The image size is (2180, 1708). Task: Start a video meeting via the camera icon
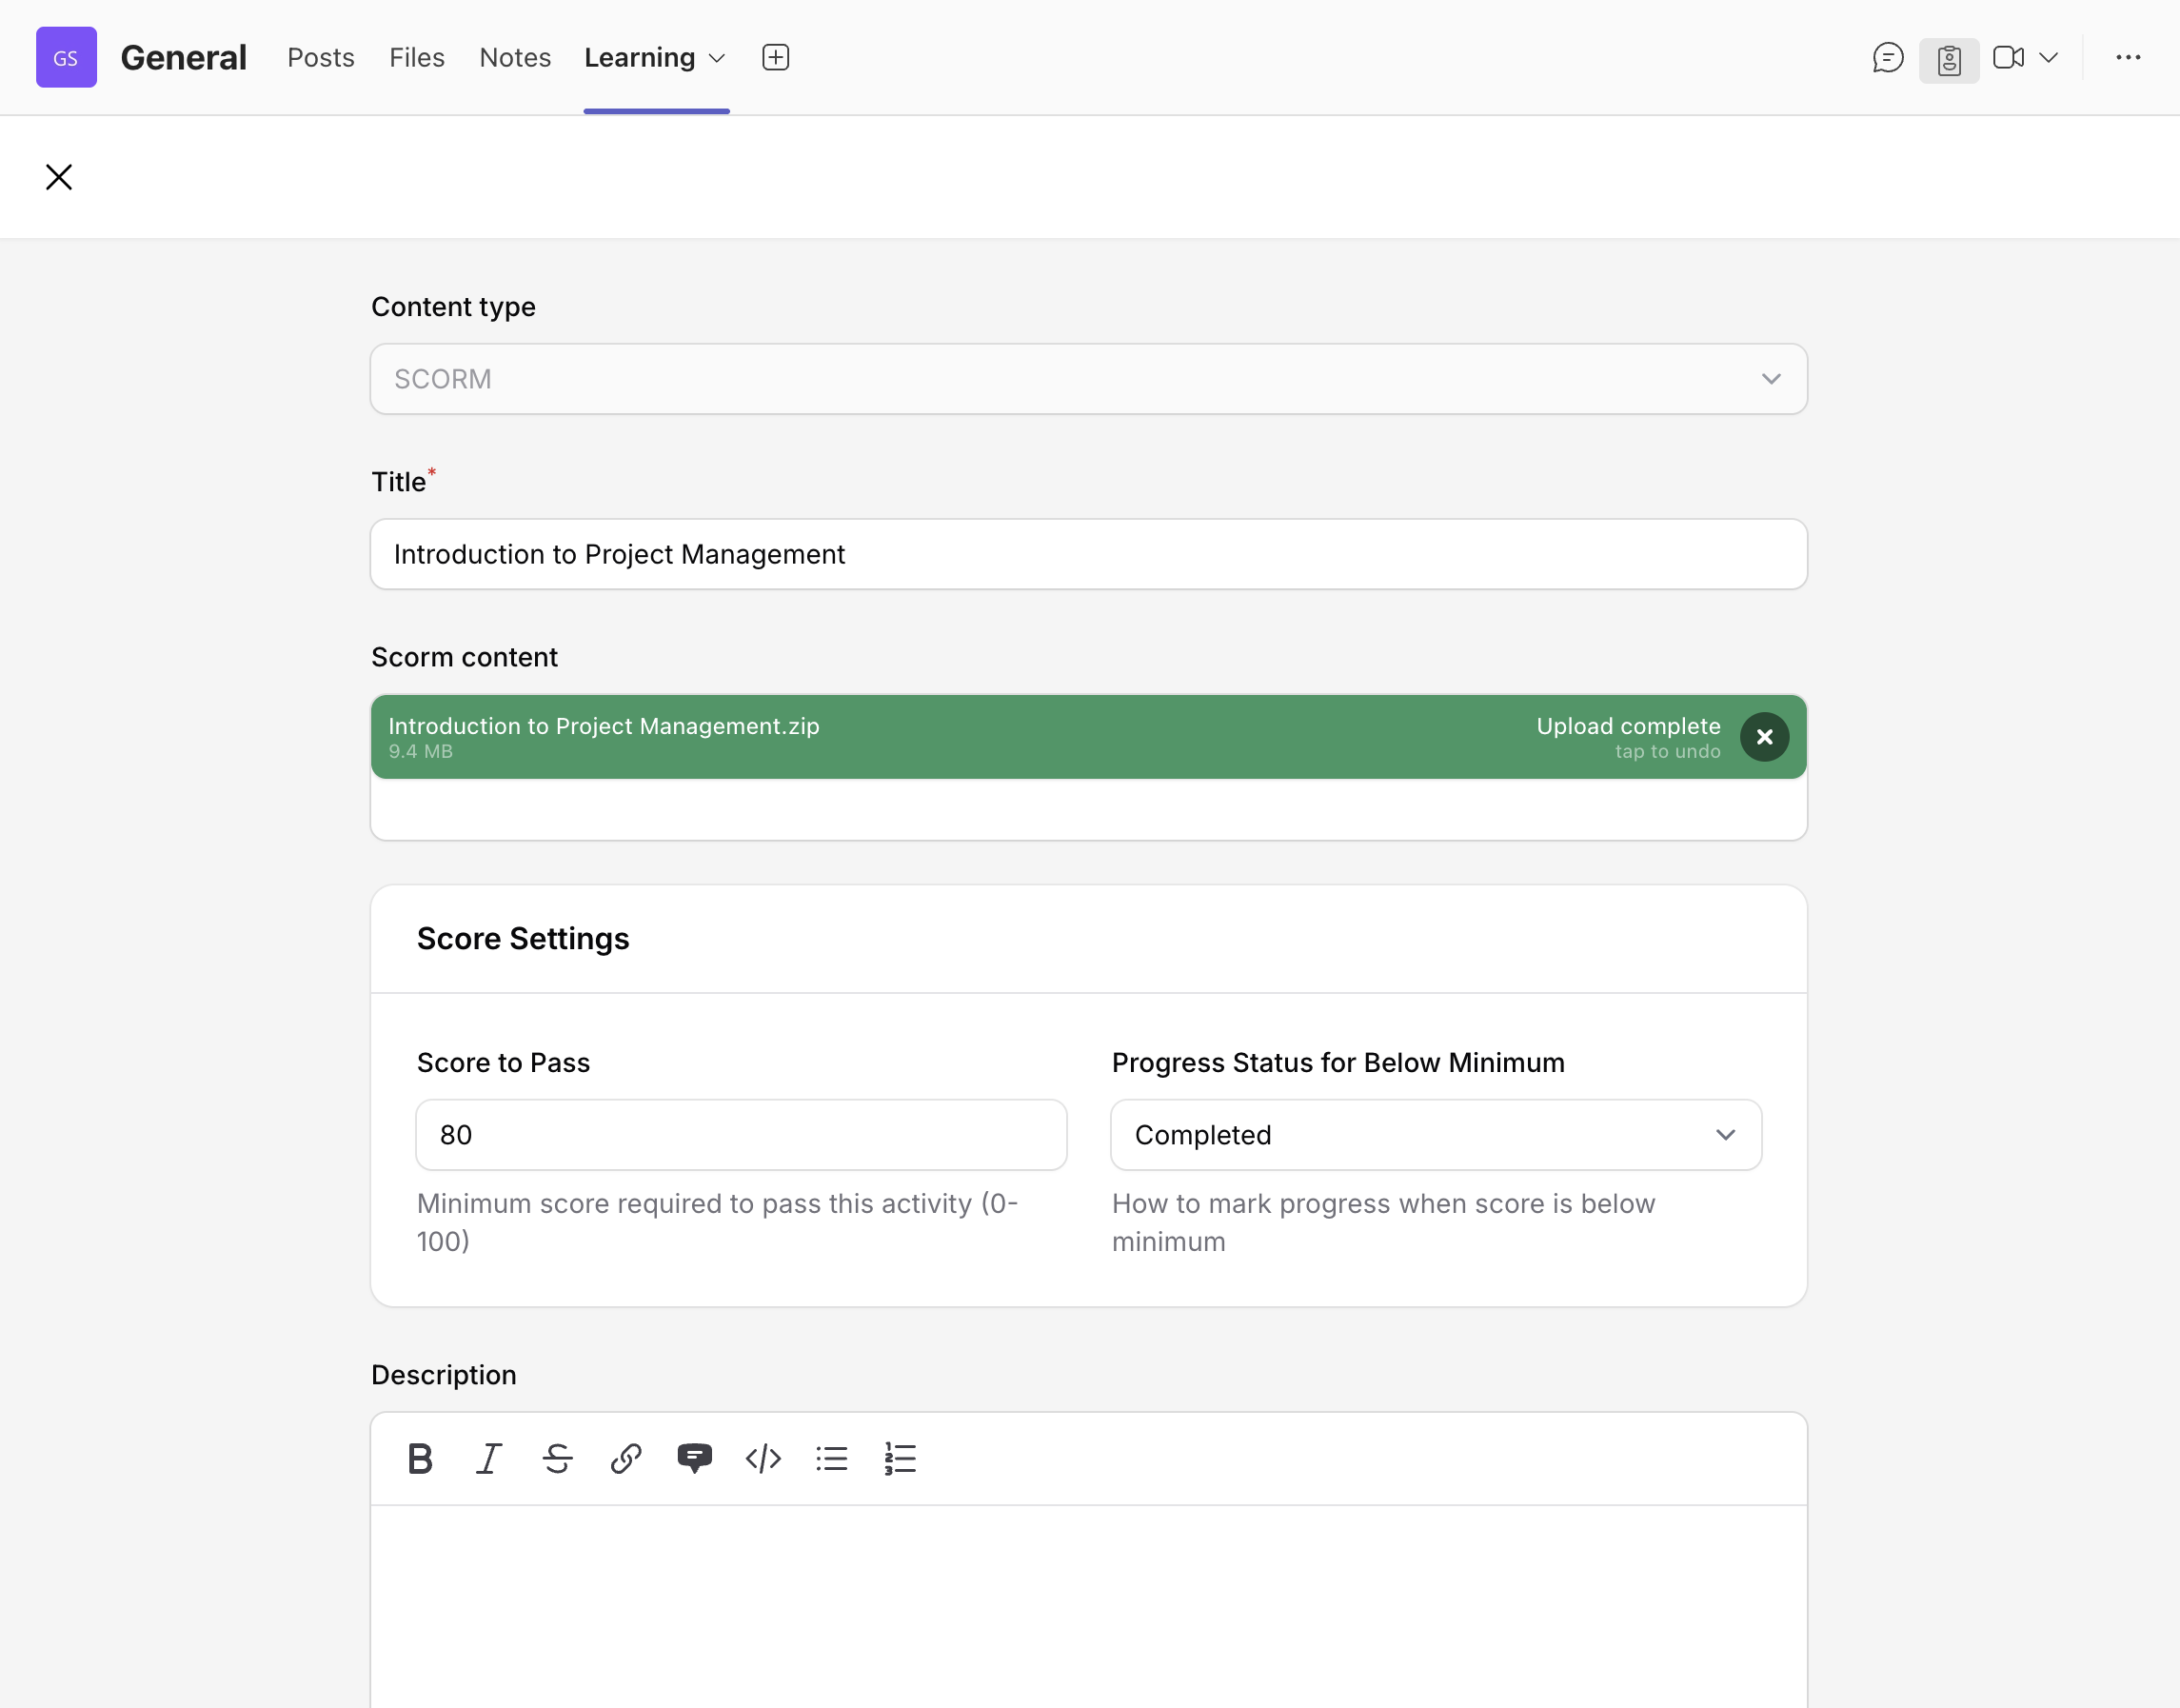[2008, 58]
